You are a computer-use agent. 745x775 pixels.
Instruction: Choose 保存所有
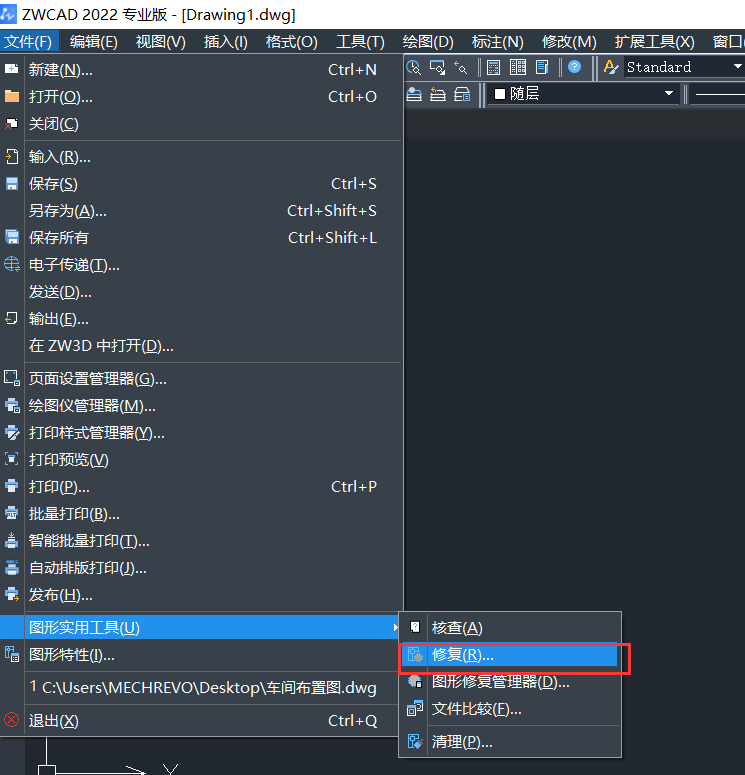200,238
